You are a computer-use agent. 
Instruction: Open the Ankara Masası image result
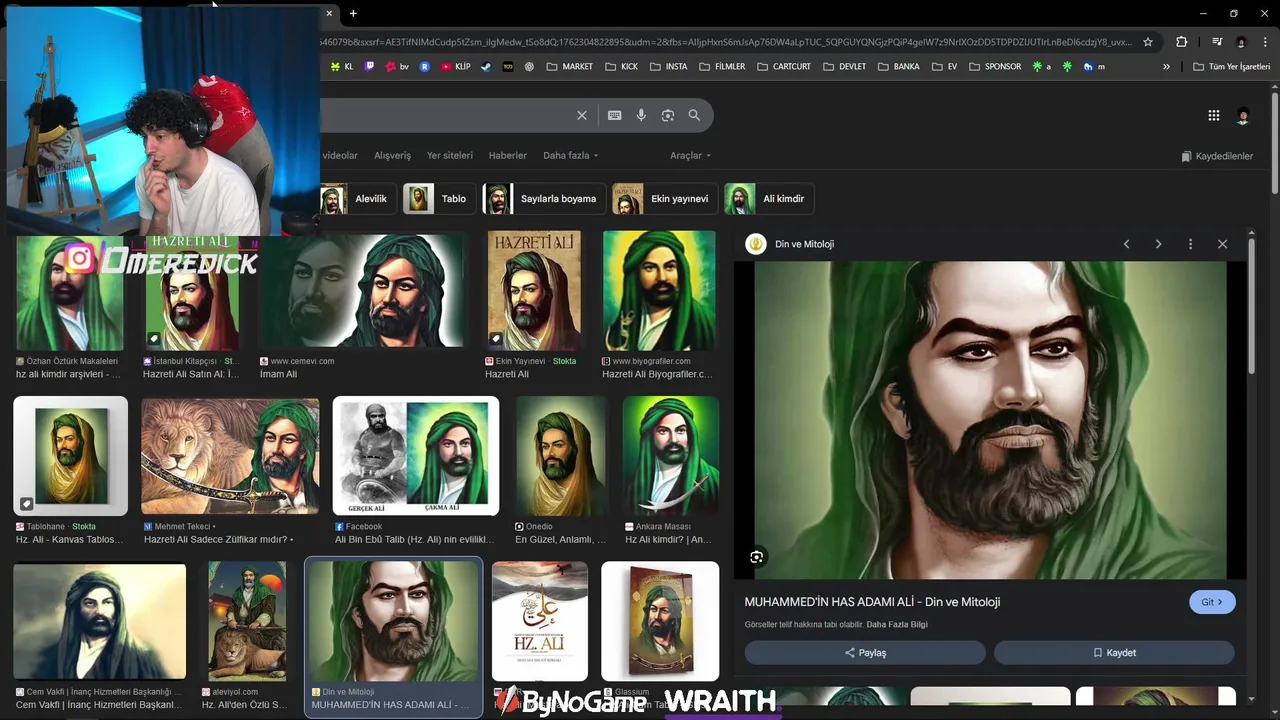coord(670,456)
